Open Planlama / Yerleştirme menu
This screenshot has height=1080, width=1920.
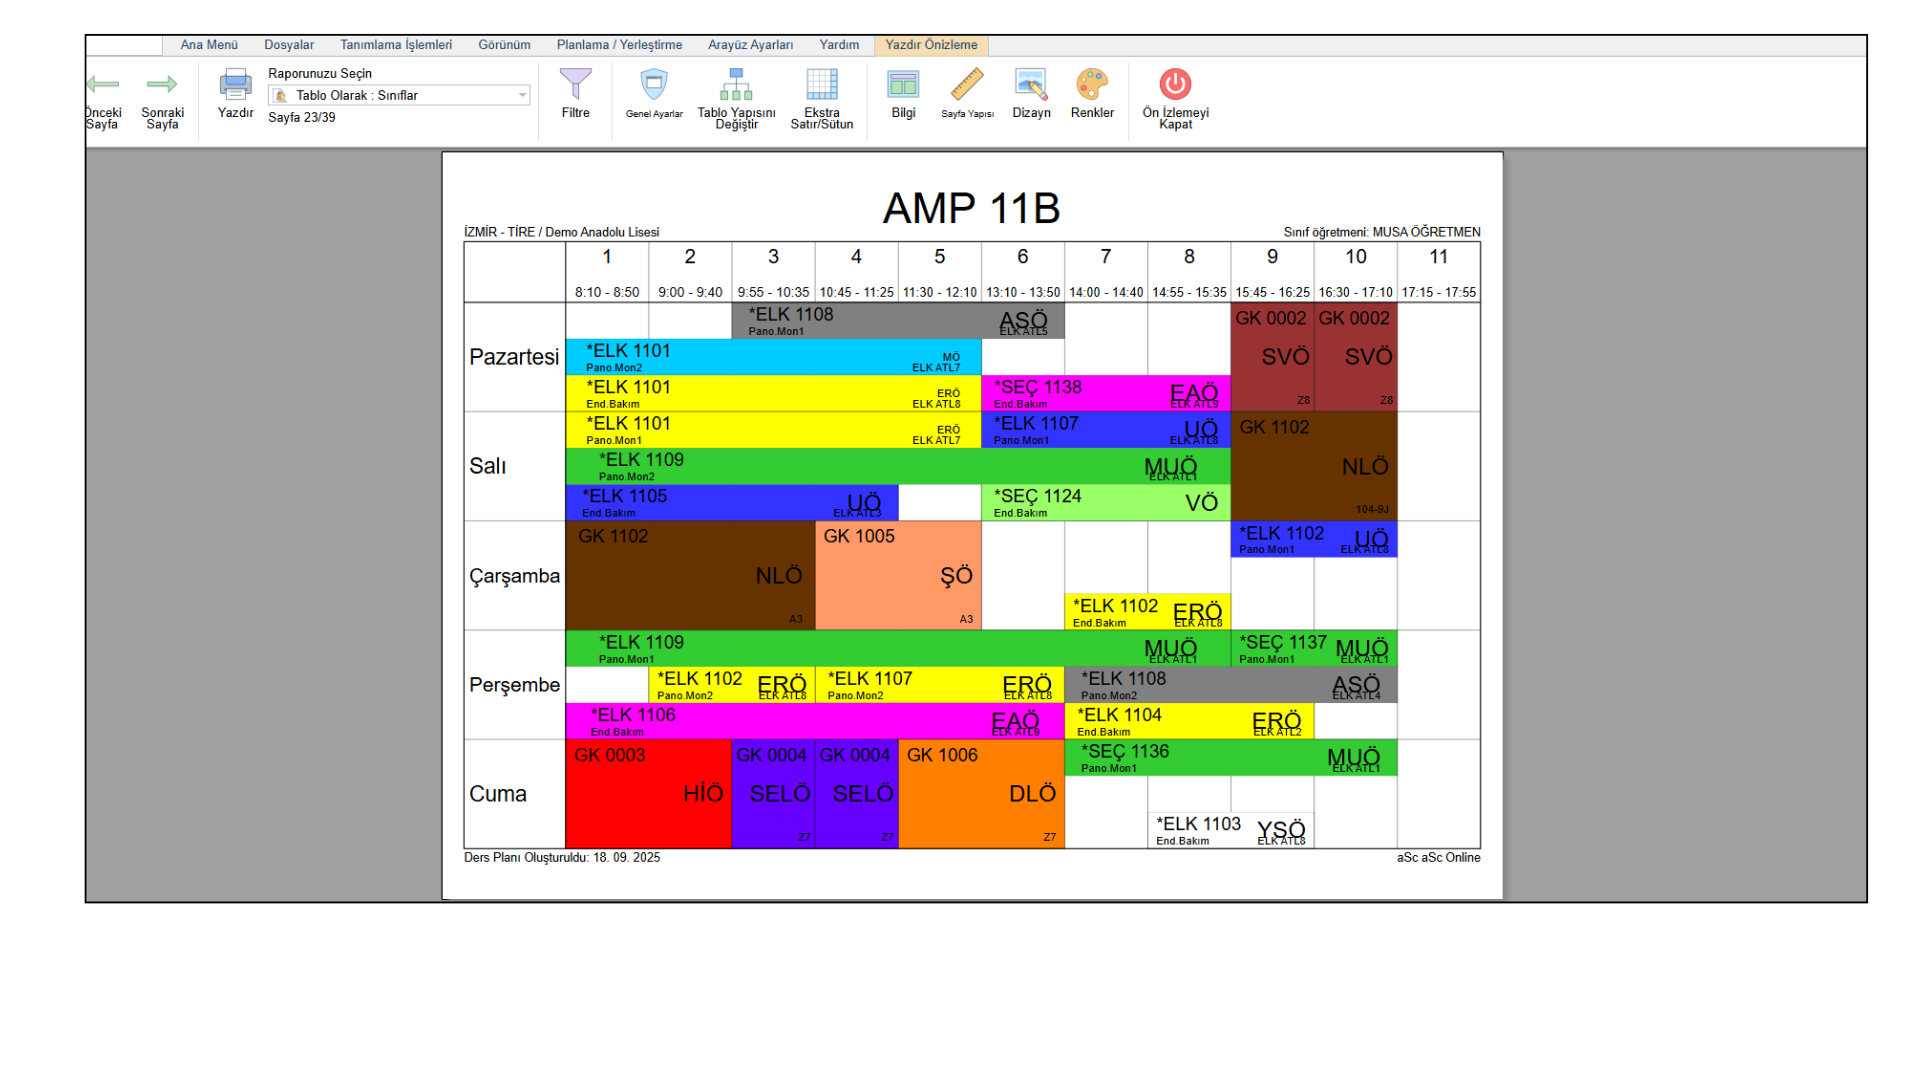[619, 45]
